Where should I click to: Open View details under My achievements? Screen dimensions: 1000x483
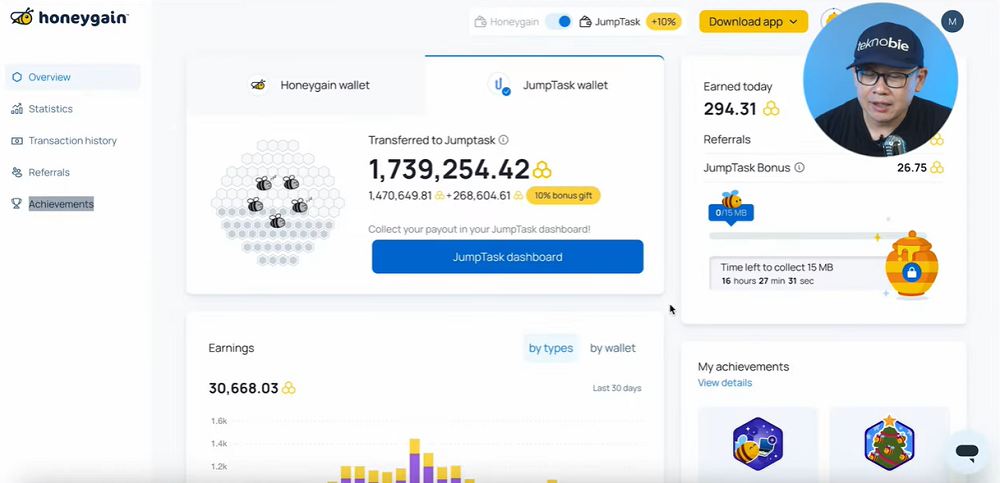point(724,383)
